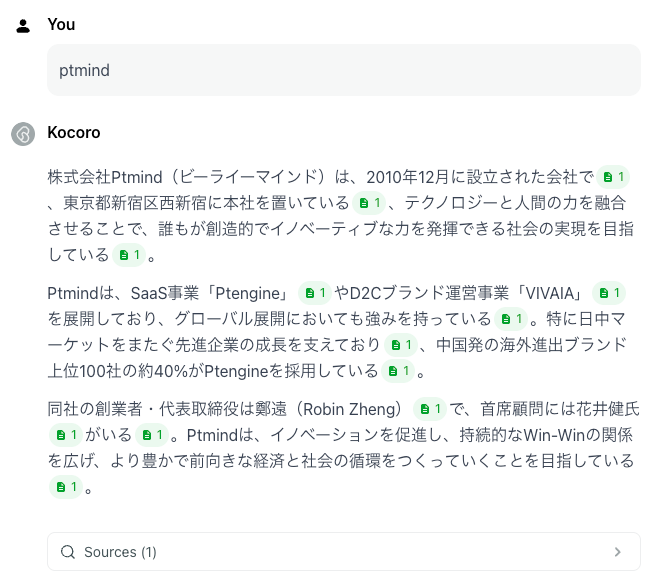Click the citation badge after 本社を置いている

[x=369, y=203]
